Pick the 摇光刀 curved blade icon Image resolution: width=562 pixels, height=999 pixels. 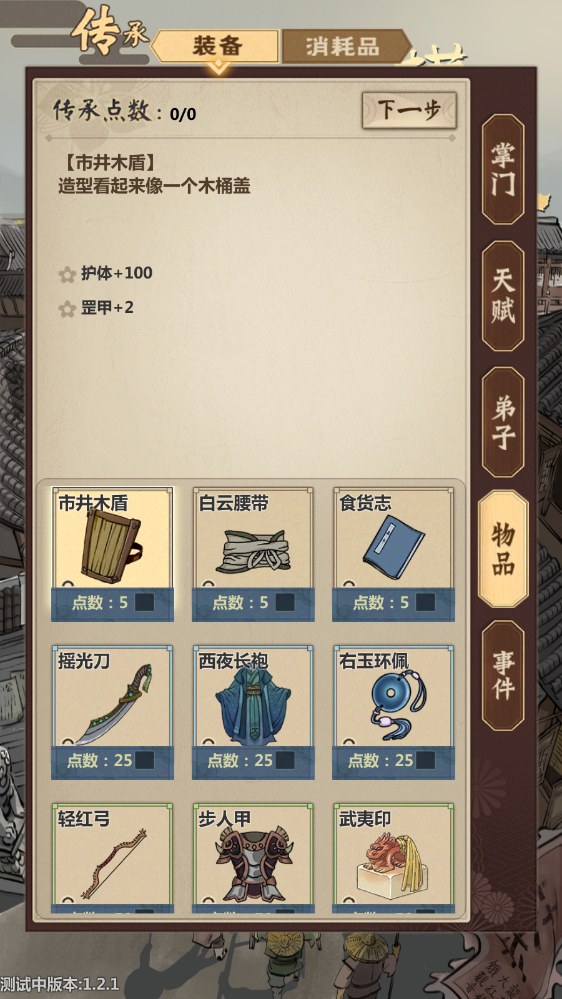(113, 703)
